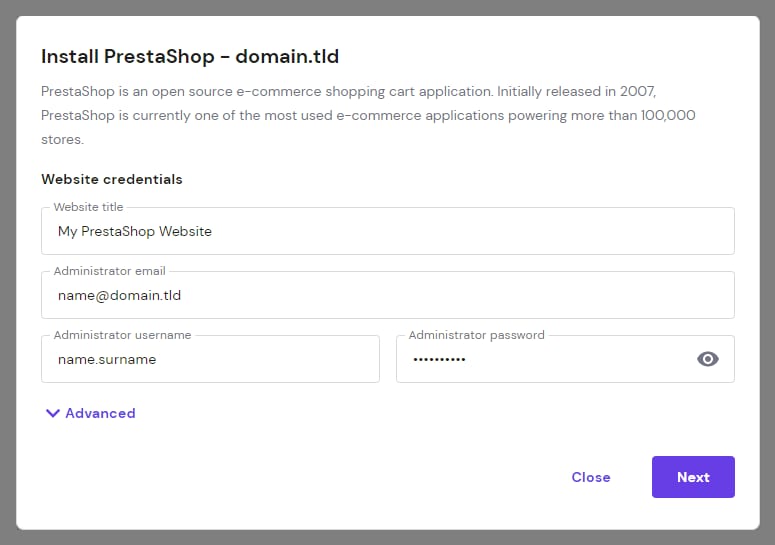Click the "Administrator username" field label

point(122,335)
